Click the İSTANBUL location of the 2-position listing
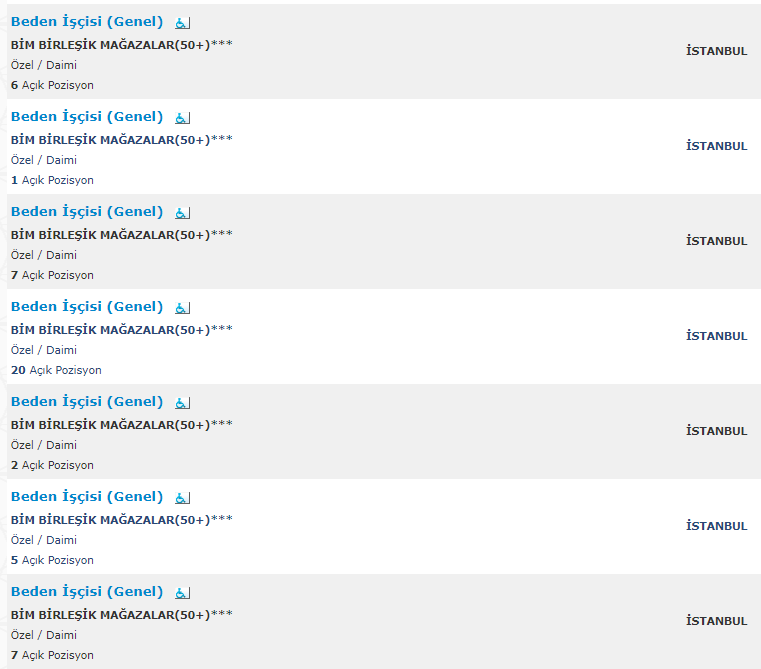761x669 pixels. coord(716,431)
